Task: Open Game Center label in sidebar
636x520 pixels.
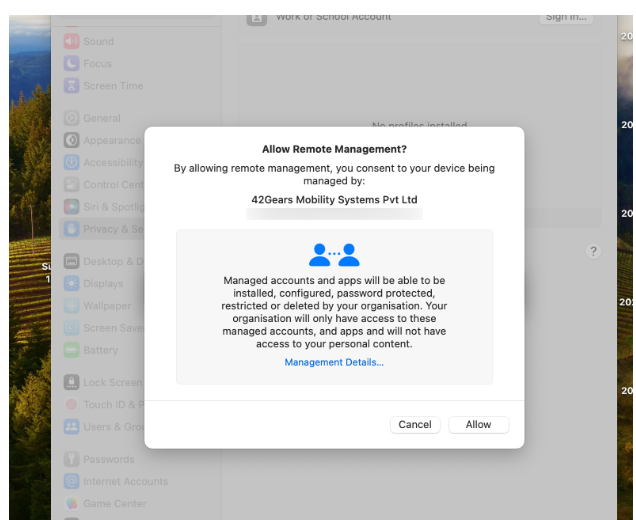Action: pos(114,503)
